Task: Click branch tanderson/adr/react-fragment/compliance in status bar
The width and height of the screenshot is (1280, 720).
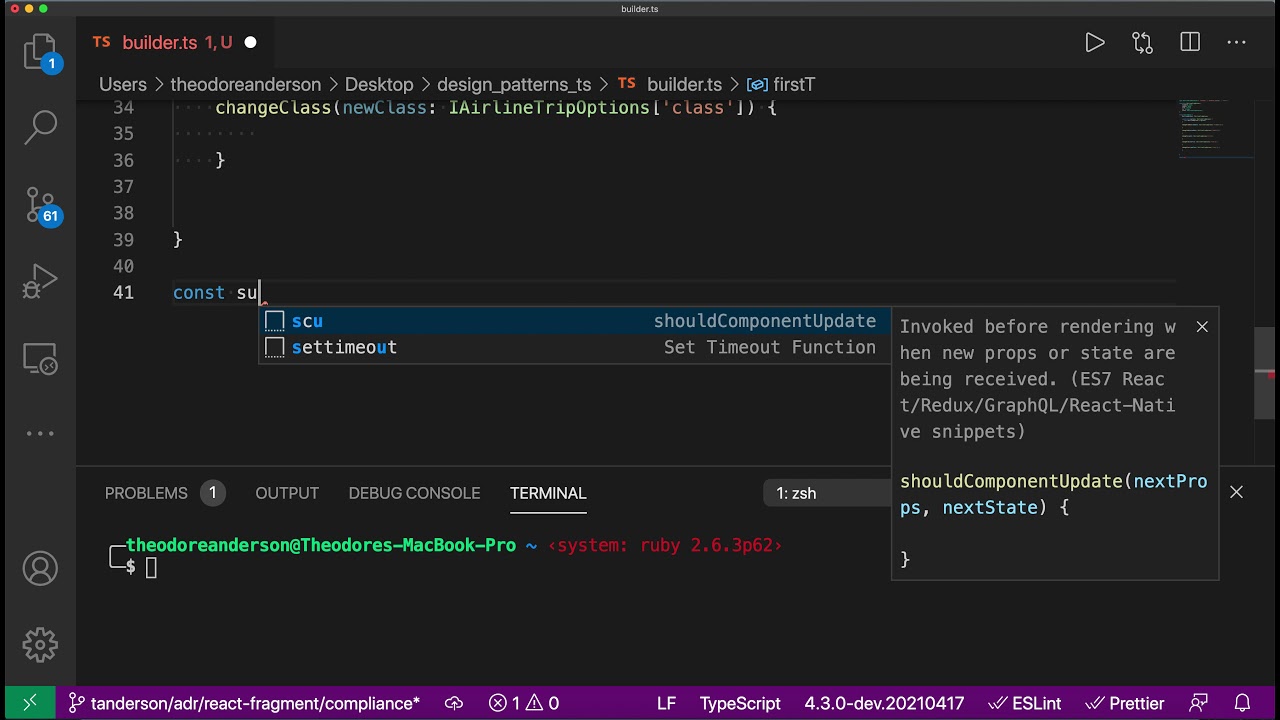Action: (245, 703)
